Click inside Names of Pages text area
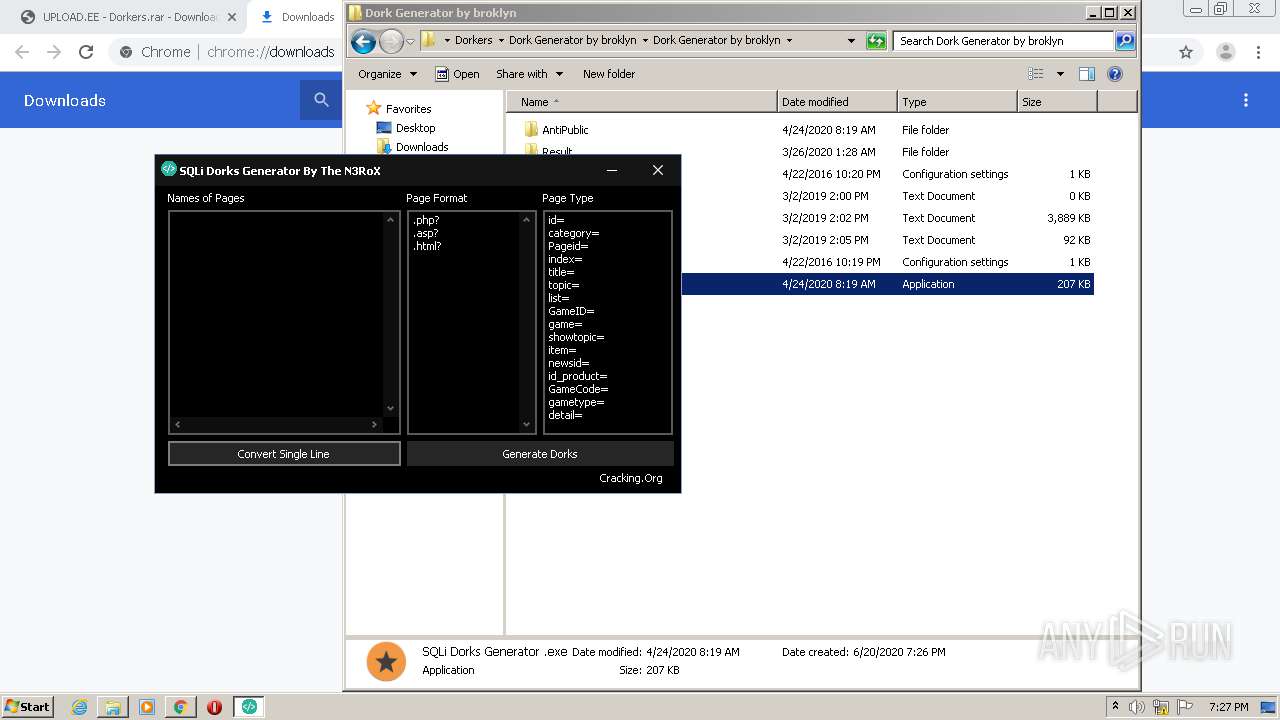Viewport: 1280px width, 720px height. click(277, 314)
